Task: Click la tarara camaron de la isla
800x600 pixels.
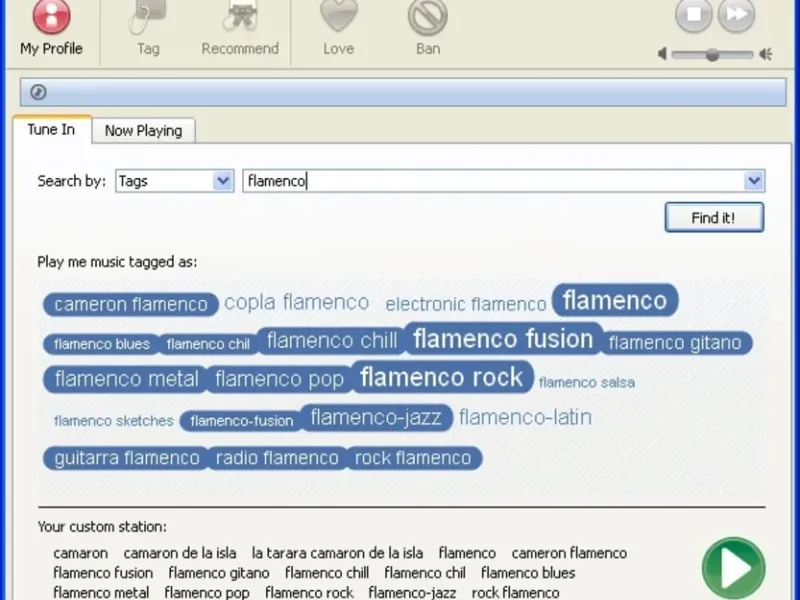Action: [x=337, y=553]
